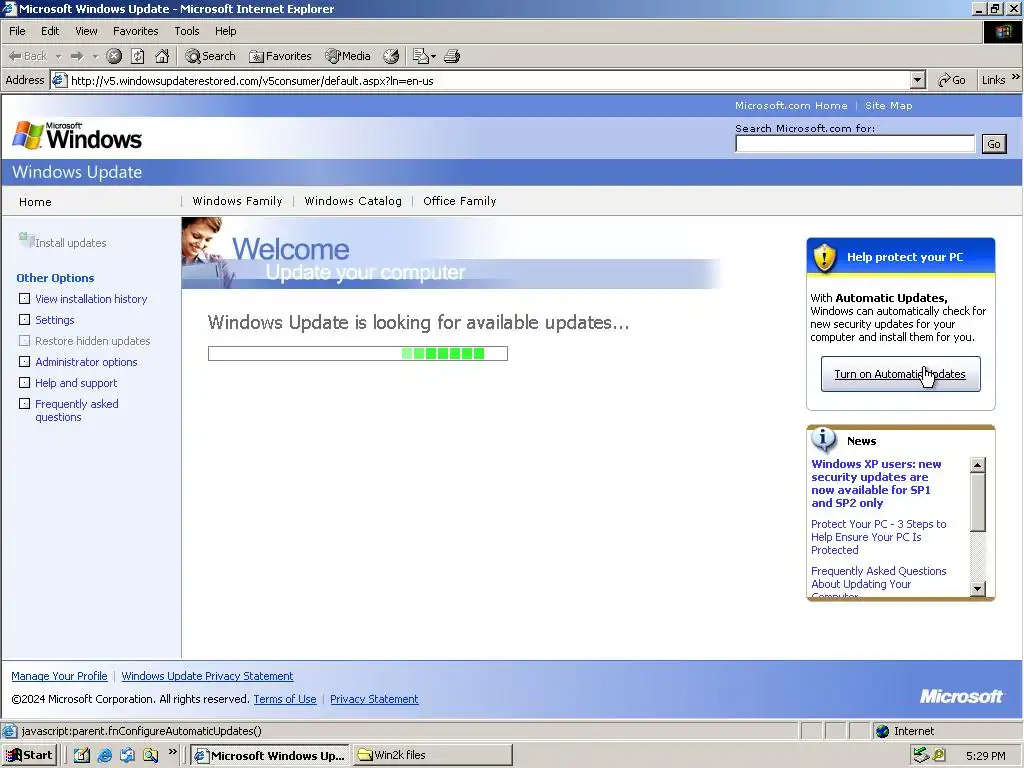
Task: Open the Edit menu
Action: pyautogui.click(x=50, y=31)
